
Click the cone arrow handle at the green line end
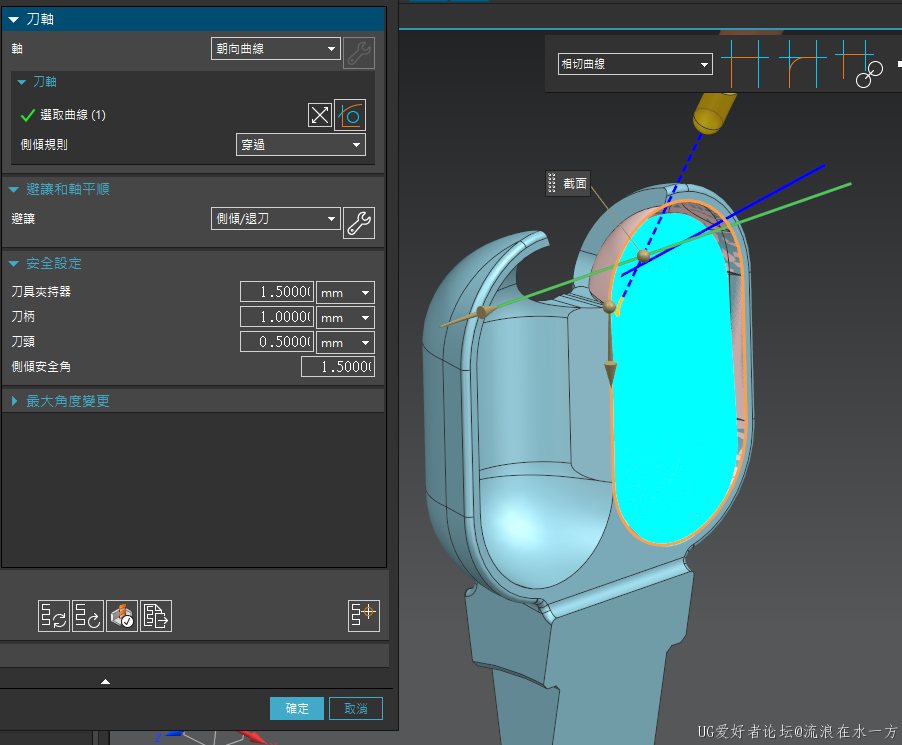(x=486, y=312)
